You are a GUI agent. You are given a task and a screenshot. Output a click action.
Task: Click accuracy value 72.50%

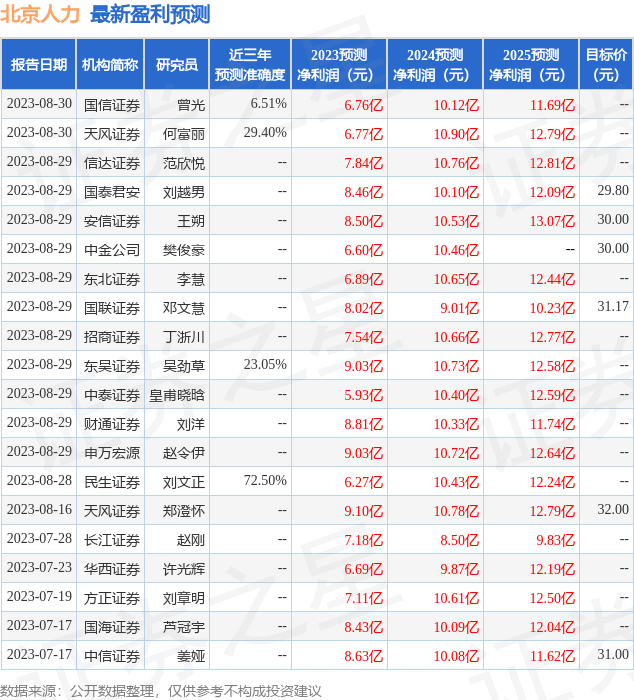click(x=265, y=481)
